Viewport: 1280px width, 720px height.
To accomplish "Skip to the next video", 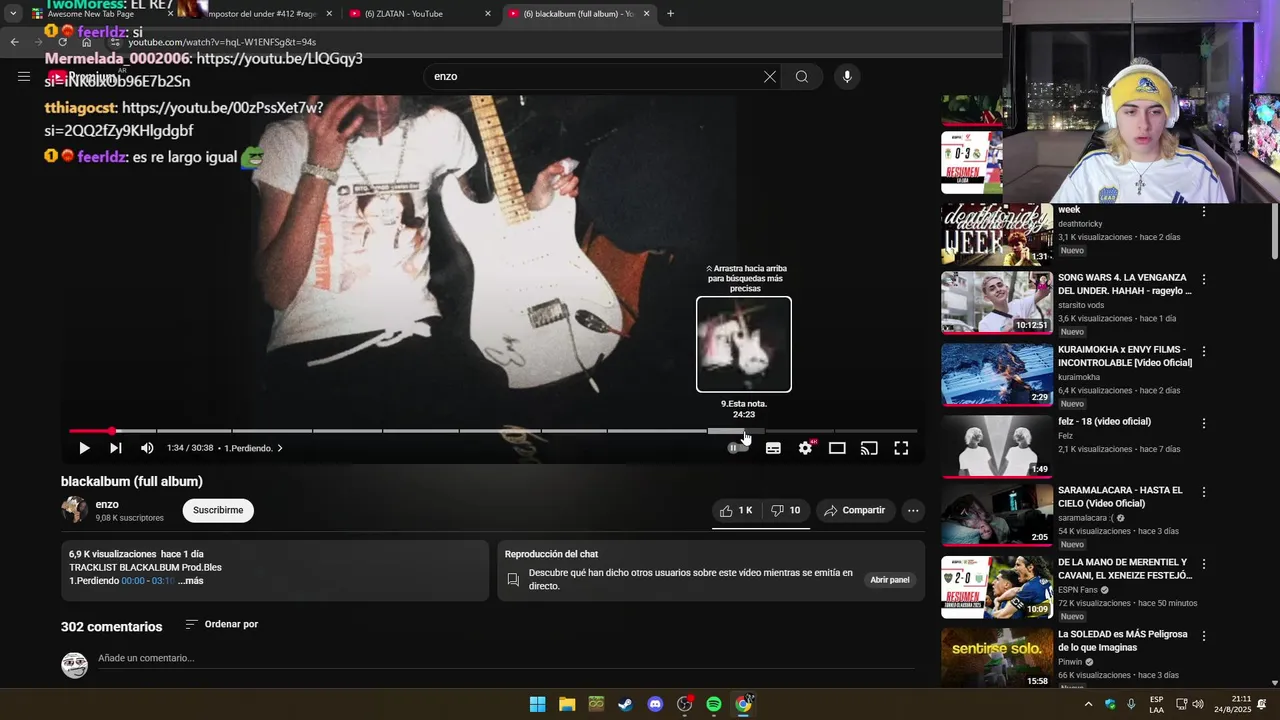I will (x=116, y=448).
